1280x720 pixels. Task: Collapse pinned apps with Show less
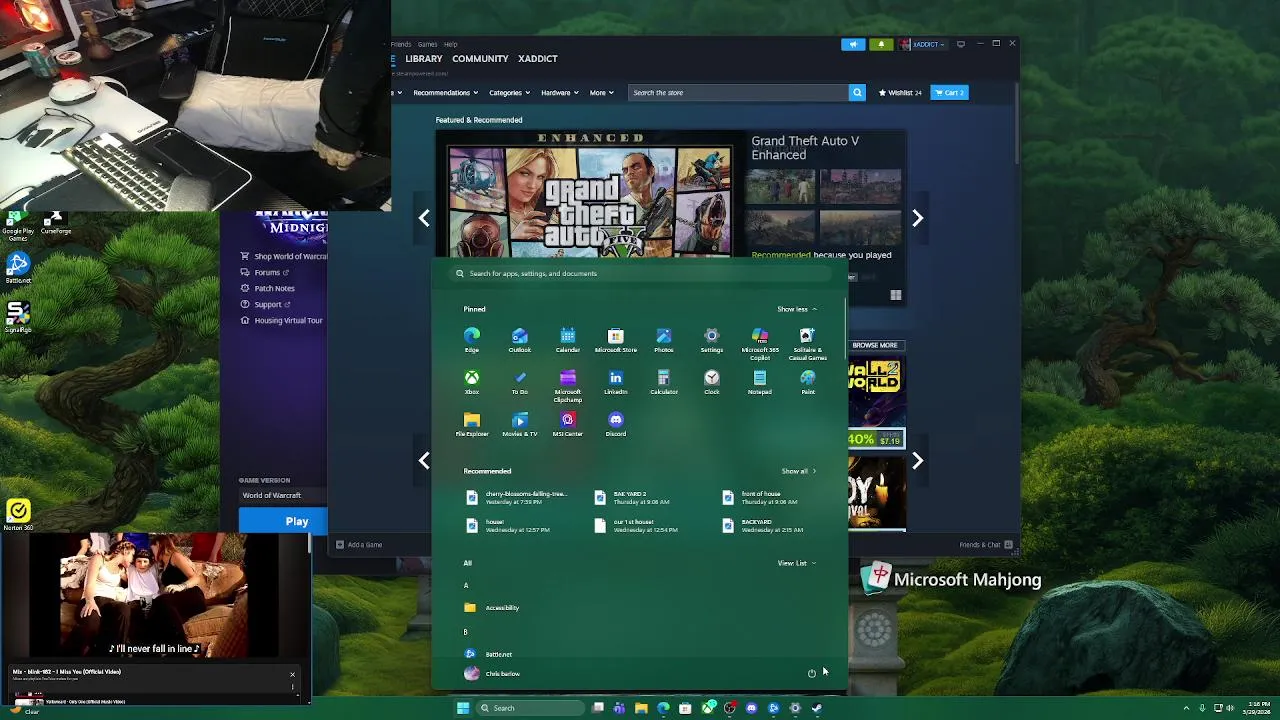pos(797,309)
